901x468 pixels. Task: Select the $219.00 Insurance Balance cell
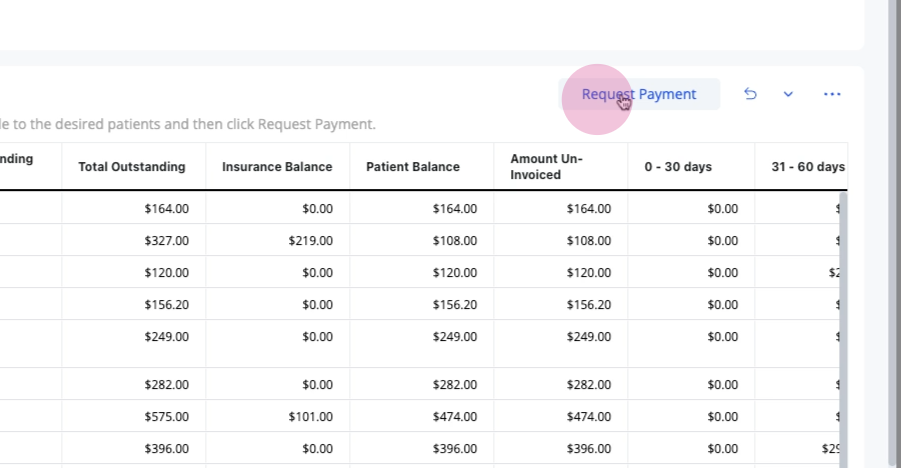point(278,240)
